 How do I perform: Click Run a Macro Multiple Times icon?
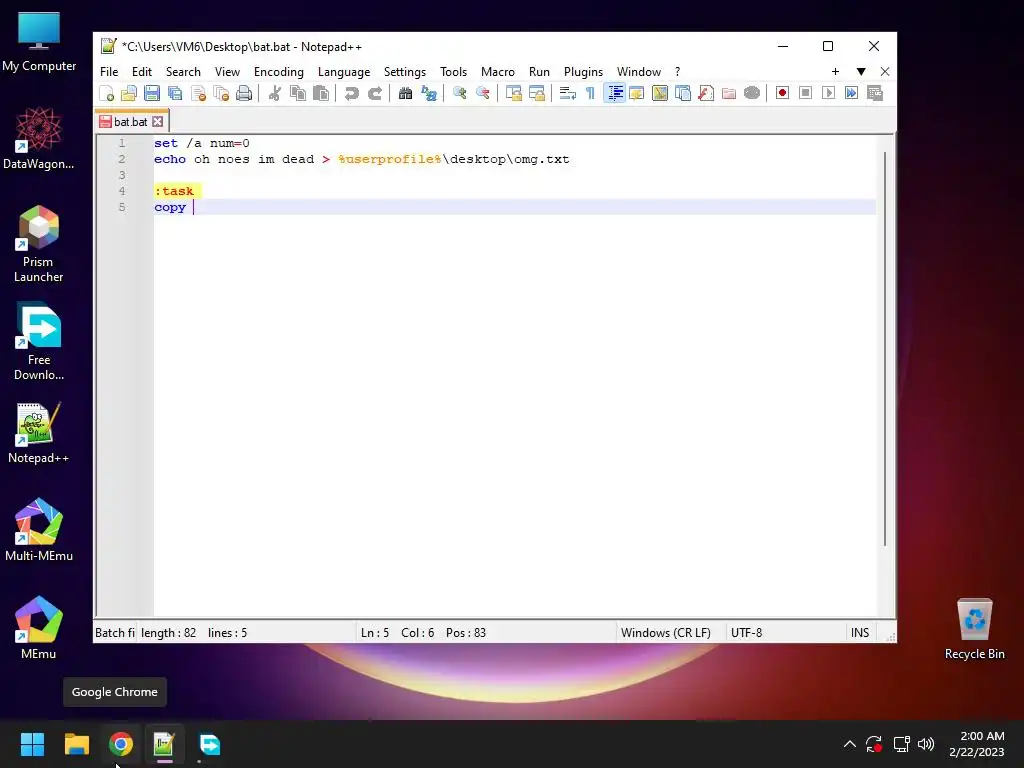coord(852,93)
